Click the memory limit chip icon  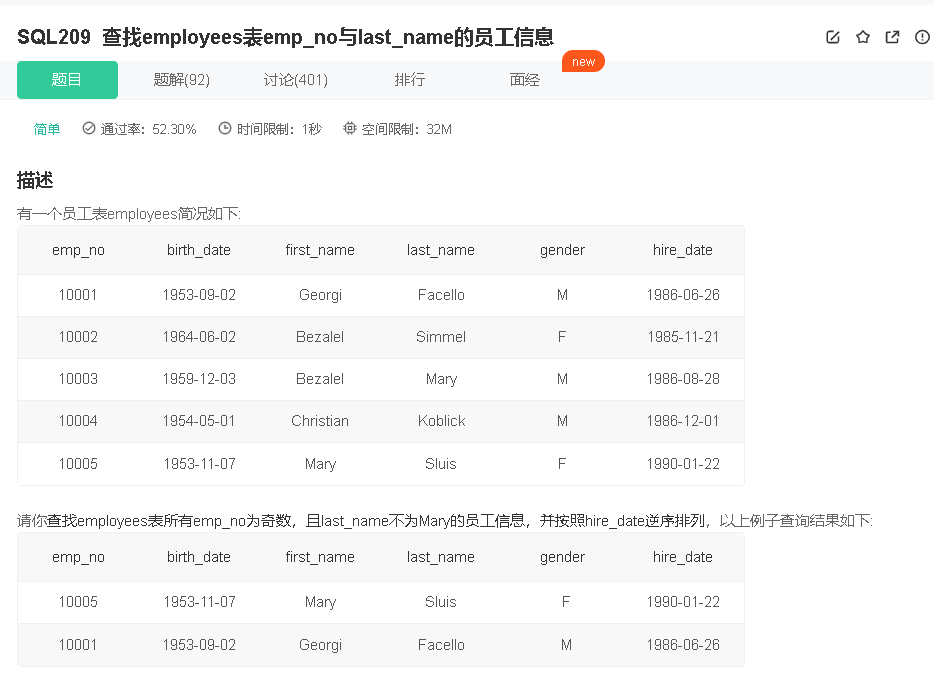tap(350, 128)
